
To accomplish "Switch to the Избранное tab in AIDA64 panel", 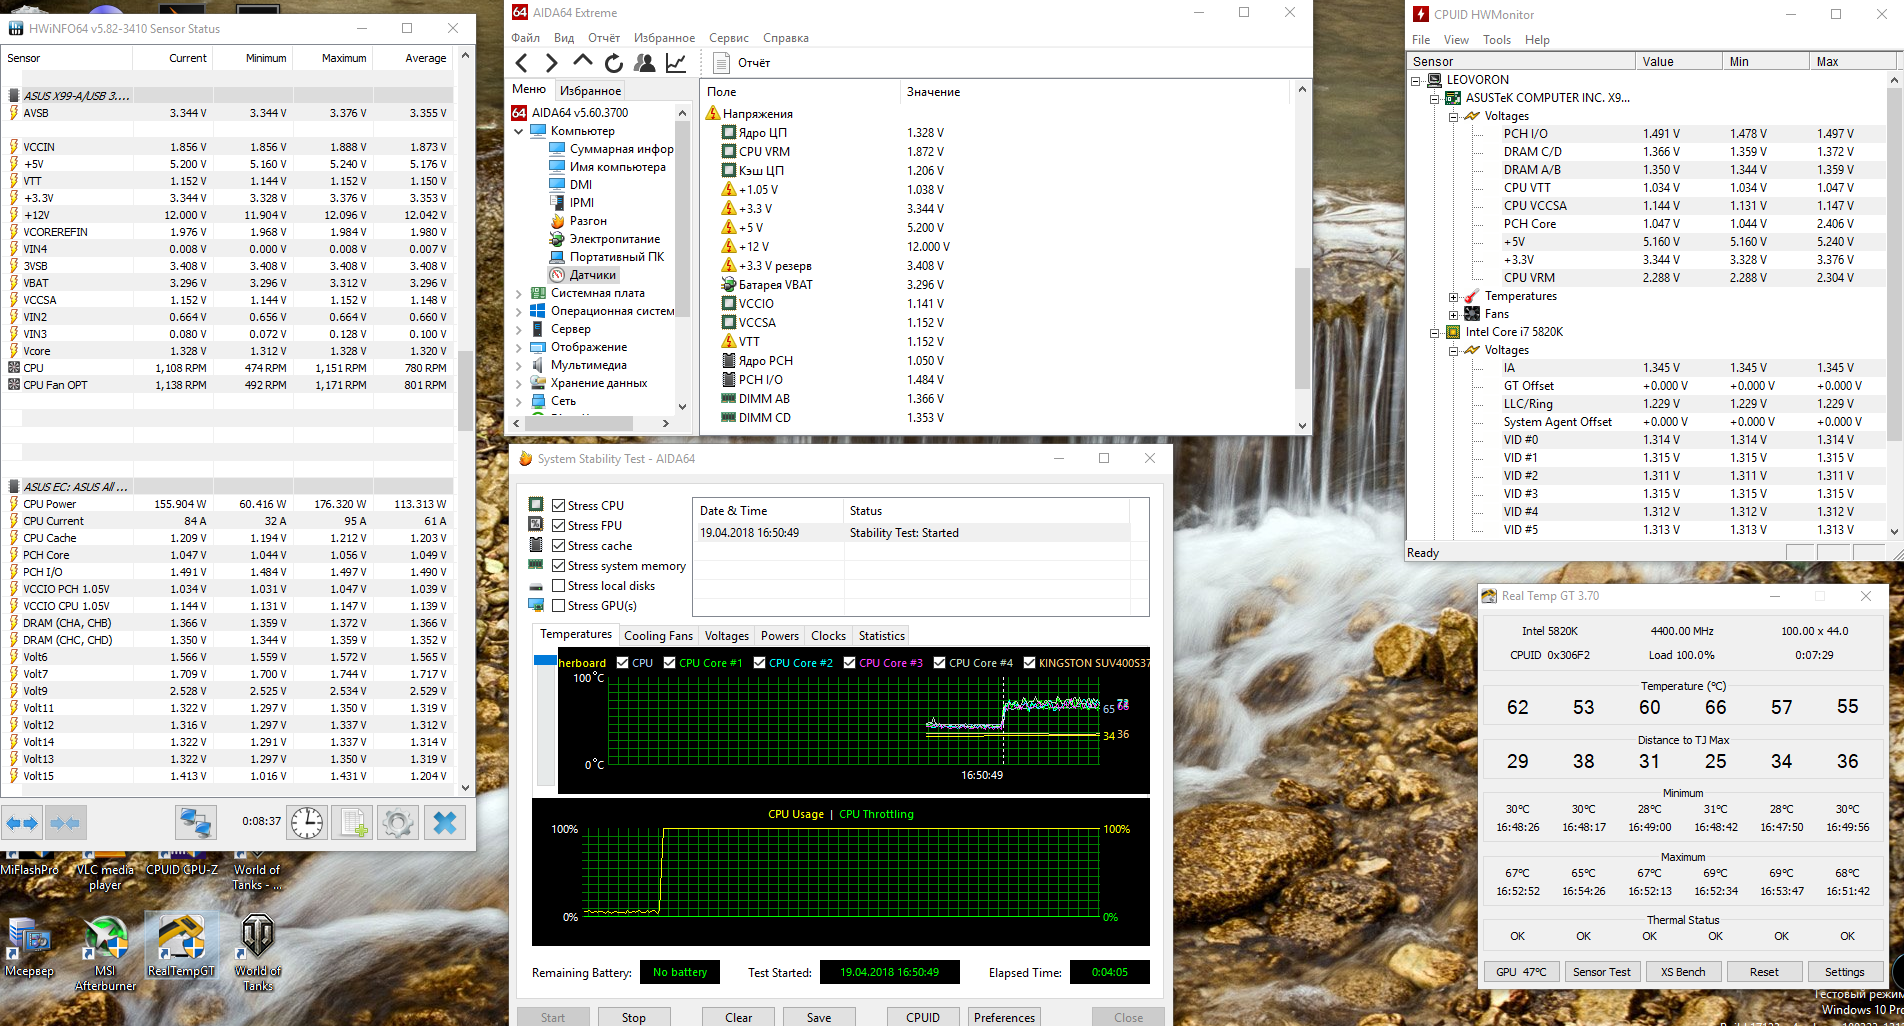I will pos(590,91).
